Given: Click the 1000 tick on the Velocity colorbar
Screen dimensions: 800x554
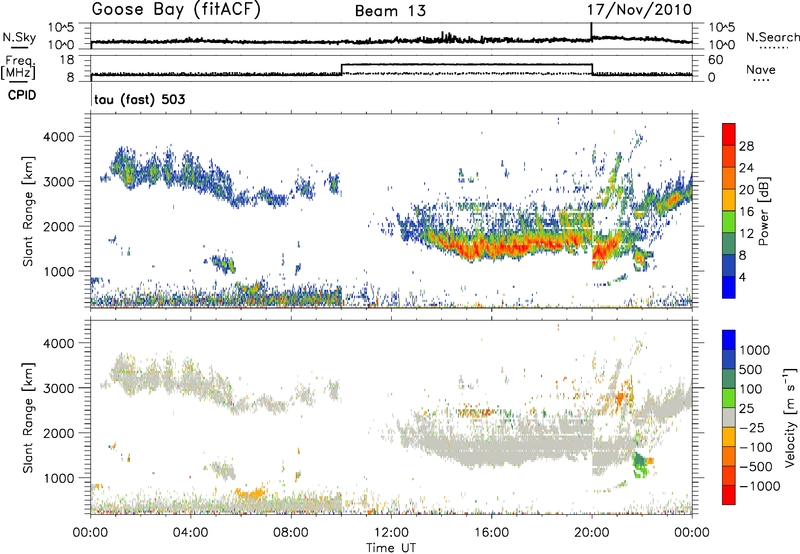Looking at the screenshot, I should coord(755,350).
